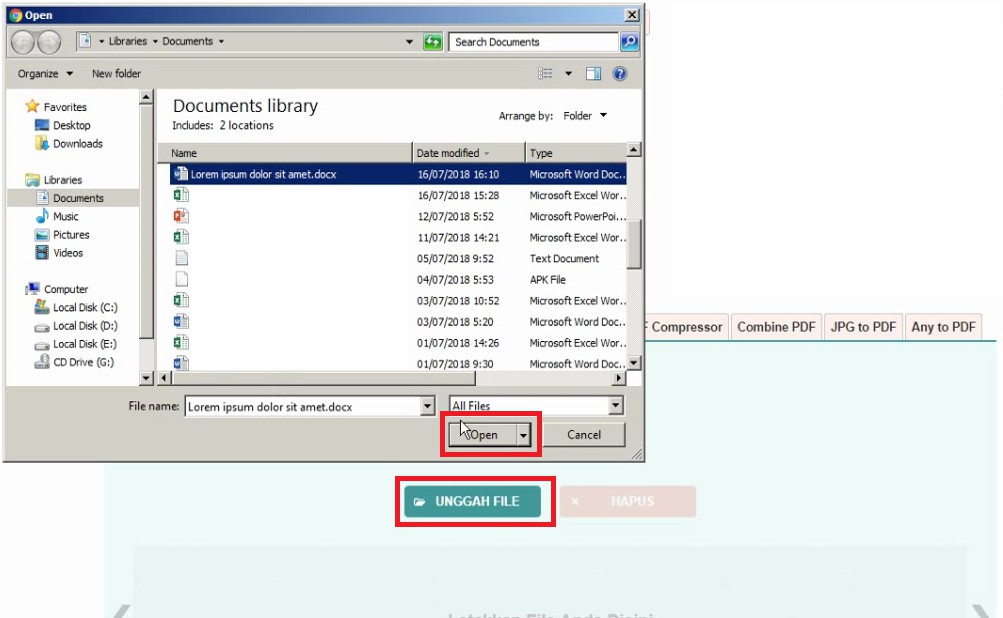Open the Organize dropdown menu

45,74
